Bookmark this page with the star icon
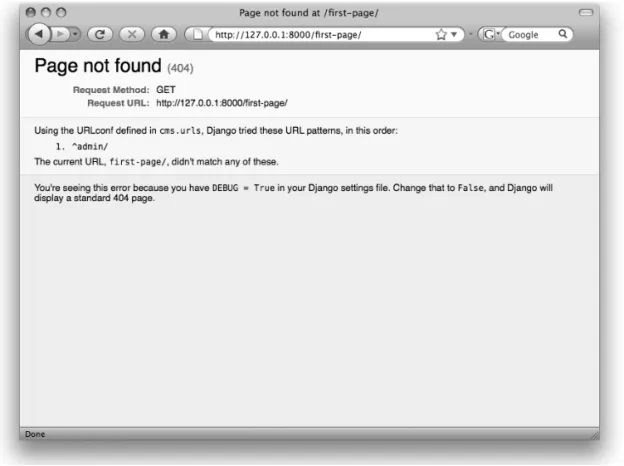The width and height of the screenshot is (624, 466). click(x=441, y=35)
